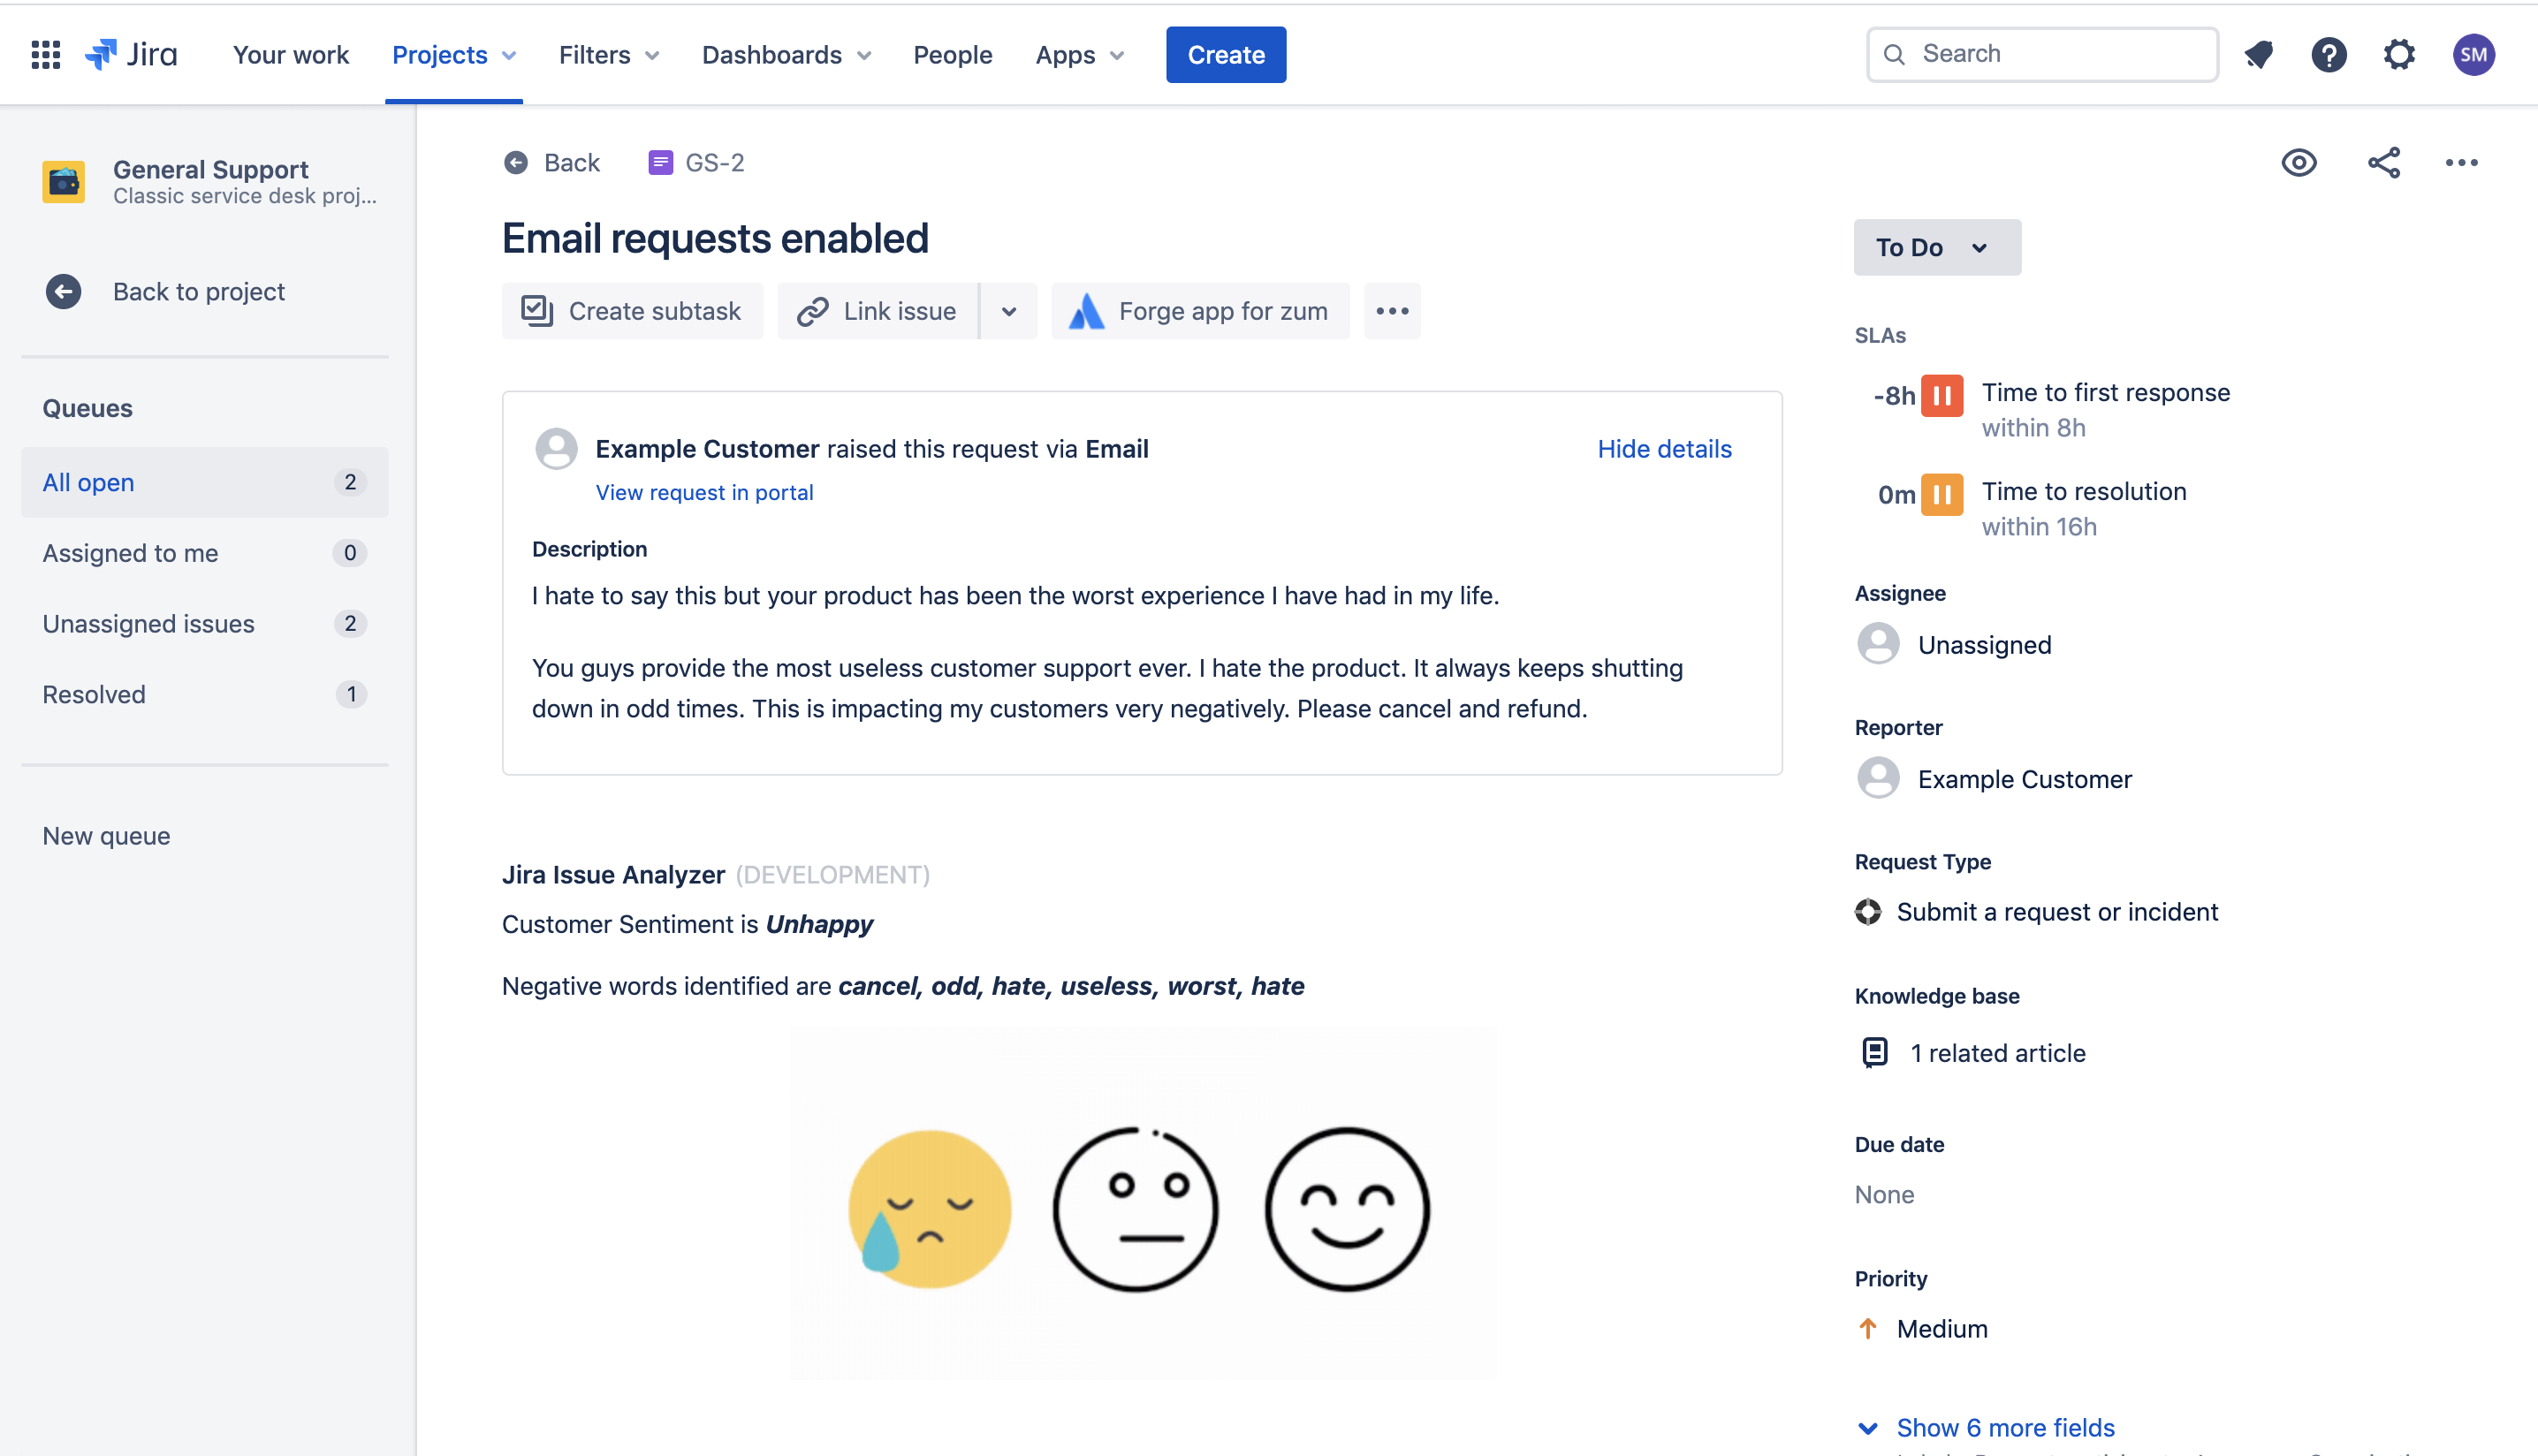Expand the Link issue dropdown arrow
The image size is (2538, 1456).
(x=1008, y=311)
